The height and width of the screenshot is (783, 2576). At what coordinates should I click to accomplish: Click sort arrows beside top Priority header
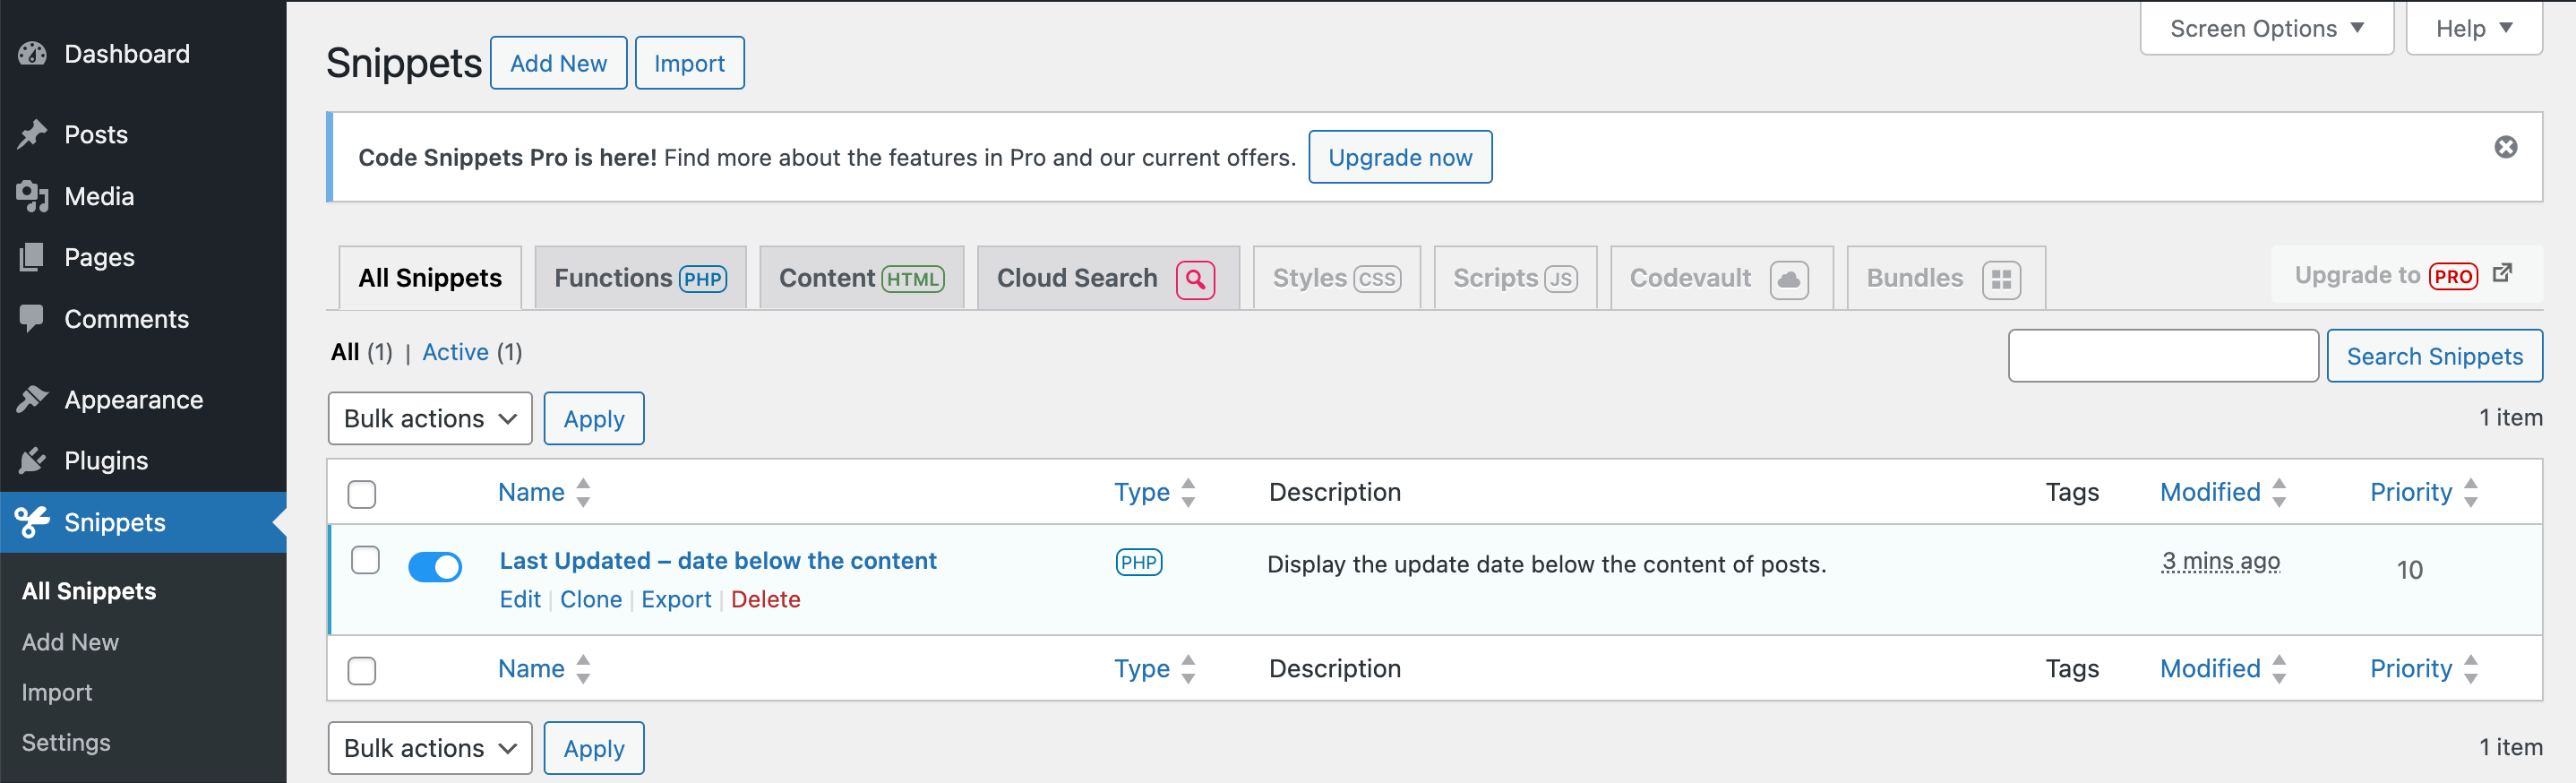pyautogui.click(x=2471, y=492)
